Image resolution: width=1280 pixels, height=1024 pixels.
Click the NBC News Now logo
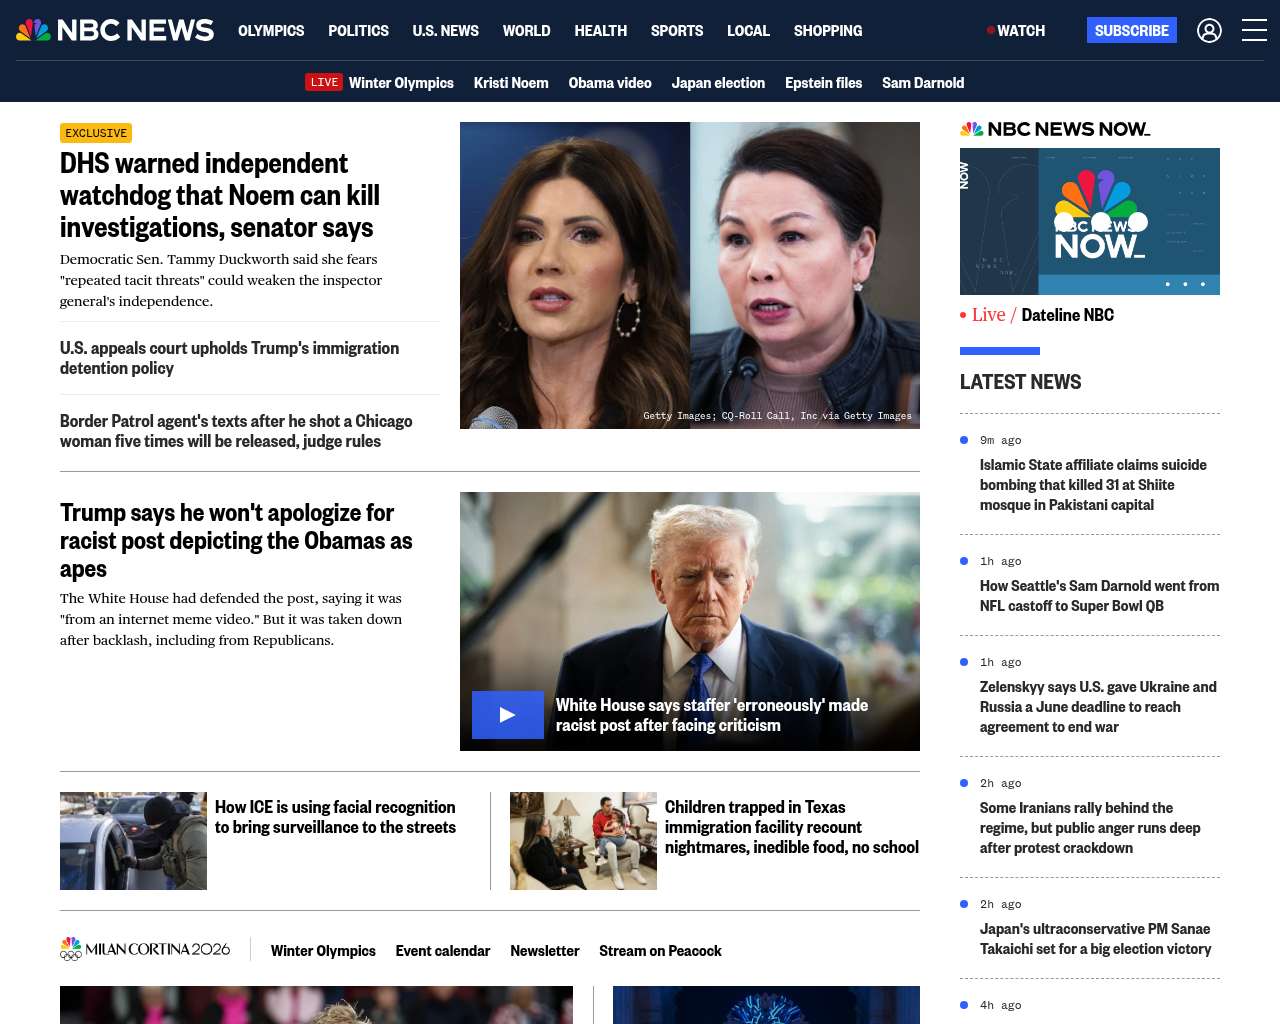1055,129
